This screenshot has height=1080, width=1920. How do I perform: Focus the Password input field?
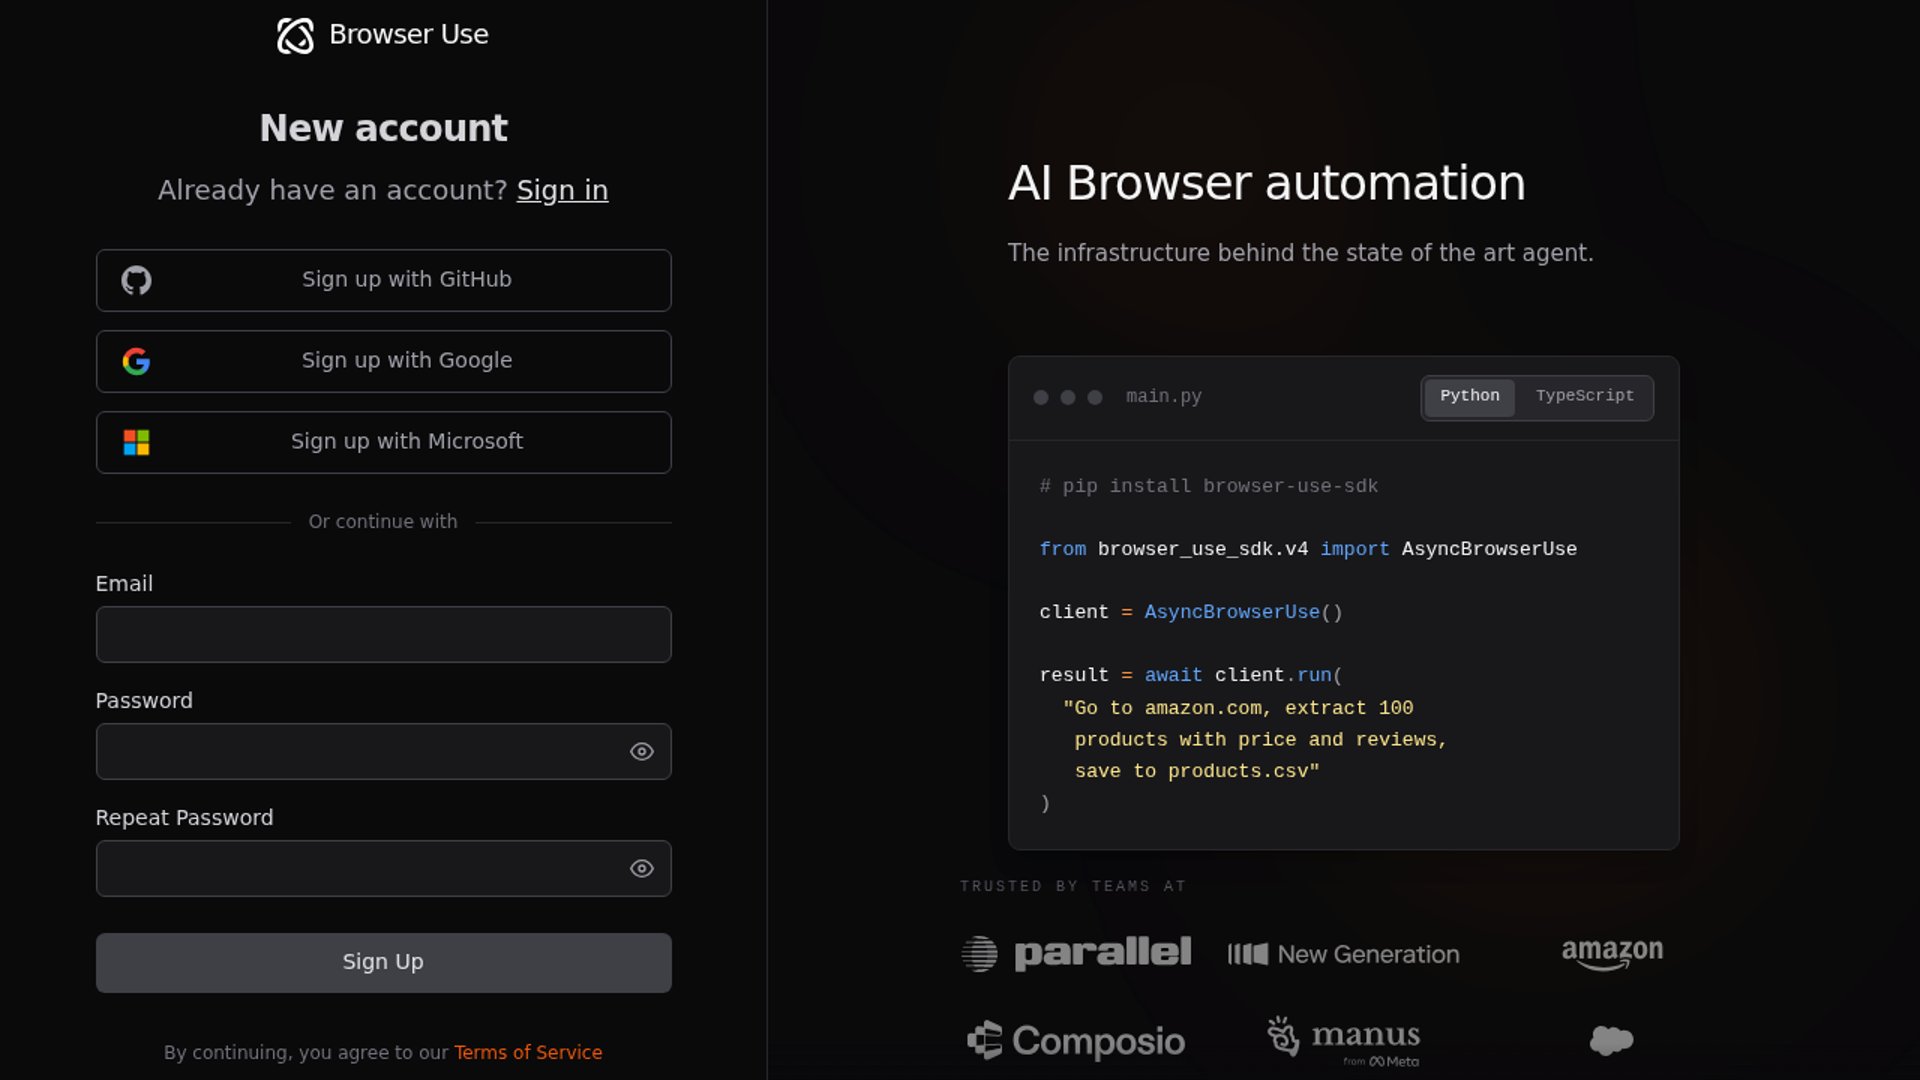click(x=383, y=751)
